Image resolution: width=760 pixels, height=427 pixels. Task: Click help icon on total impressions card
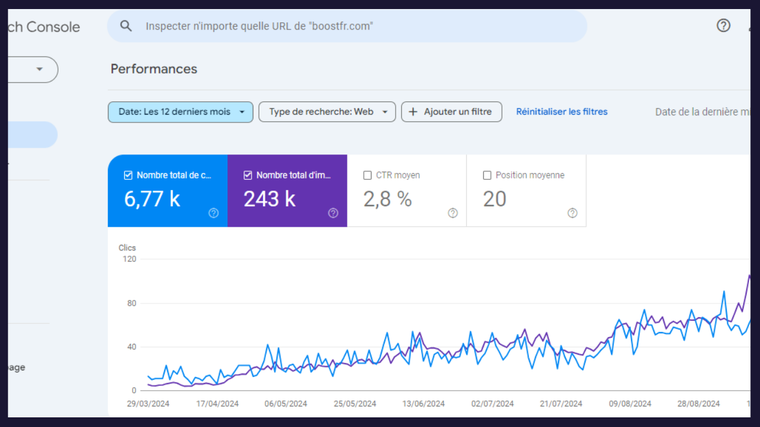pyautogui.click(x=333, y=213)
